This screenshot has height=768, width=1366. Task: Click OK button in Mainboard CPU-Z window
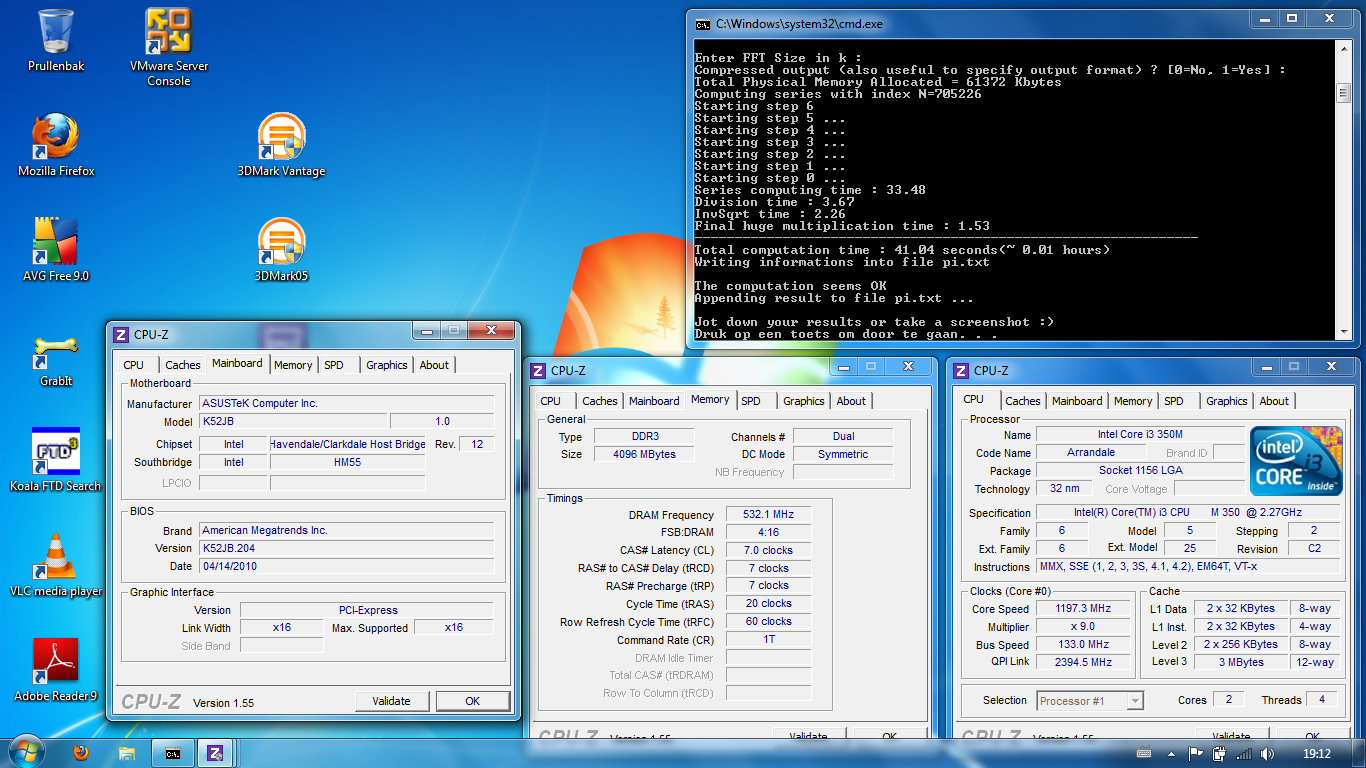tap(473, 701)
